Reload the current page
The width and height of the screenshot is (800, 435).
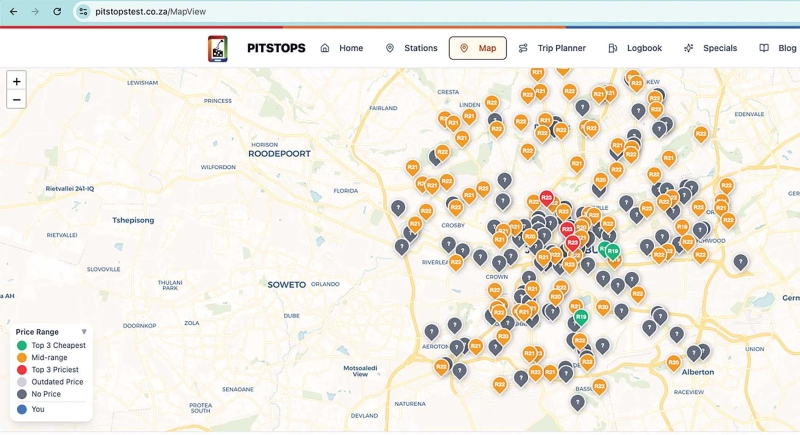click(57, 11)
